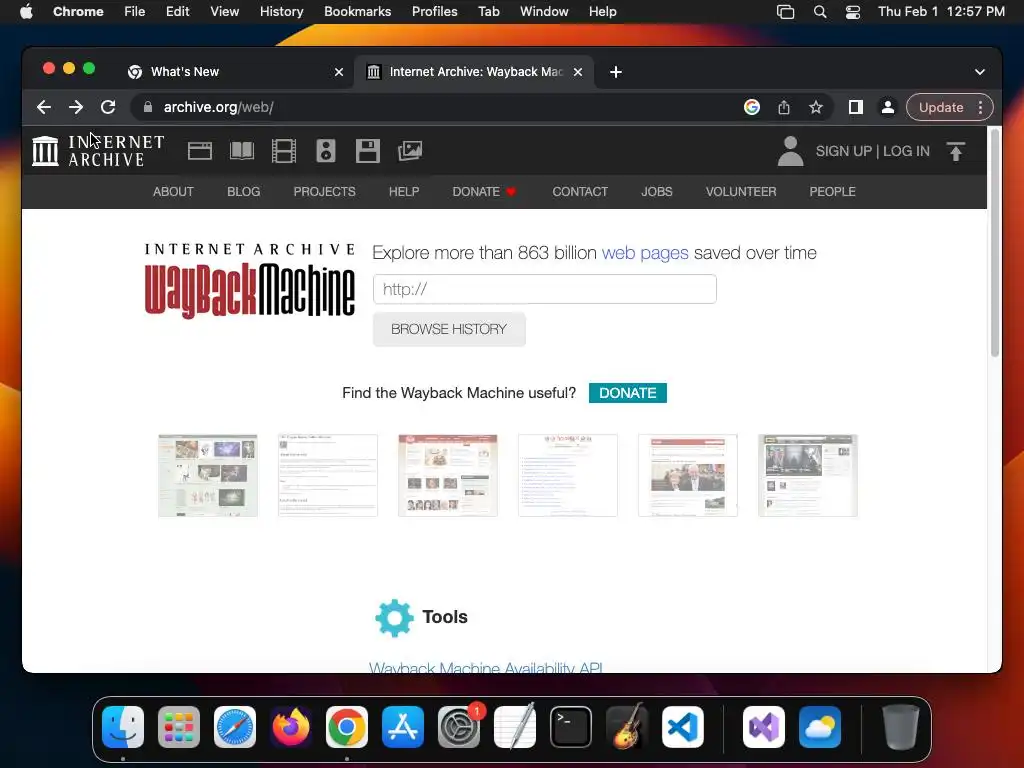Open a new tab with the plus button
This screenshot has height=768, width=1024.
point(616,72)
